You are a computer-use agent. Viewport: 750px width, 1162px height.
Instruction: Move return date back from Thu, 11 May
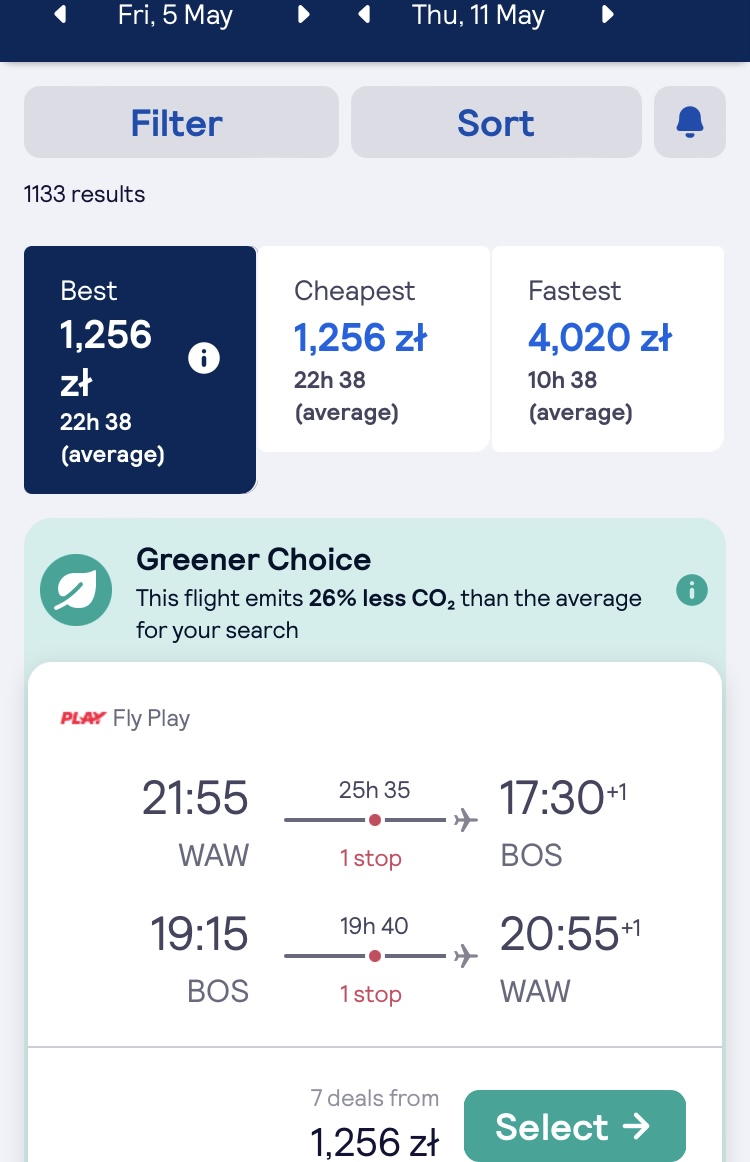click(x=364, y=14)
